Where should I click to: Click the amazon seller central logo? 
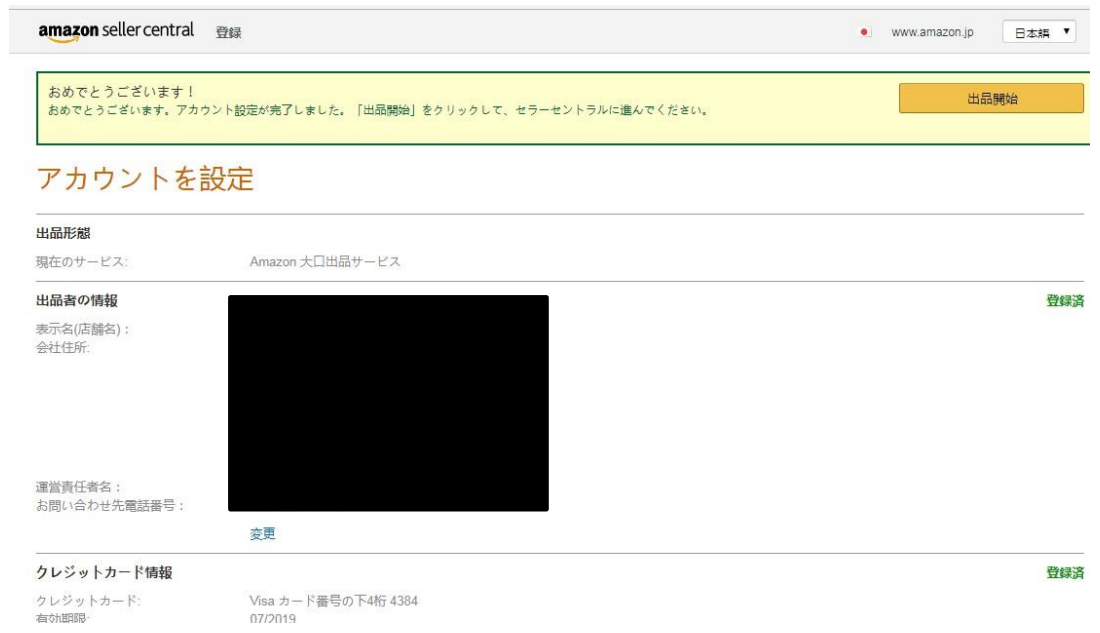116,32
